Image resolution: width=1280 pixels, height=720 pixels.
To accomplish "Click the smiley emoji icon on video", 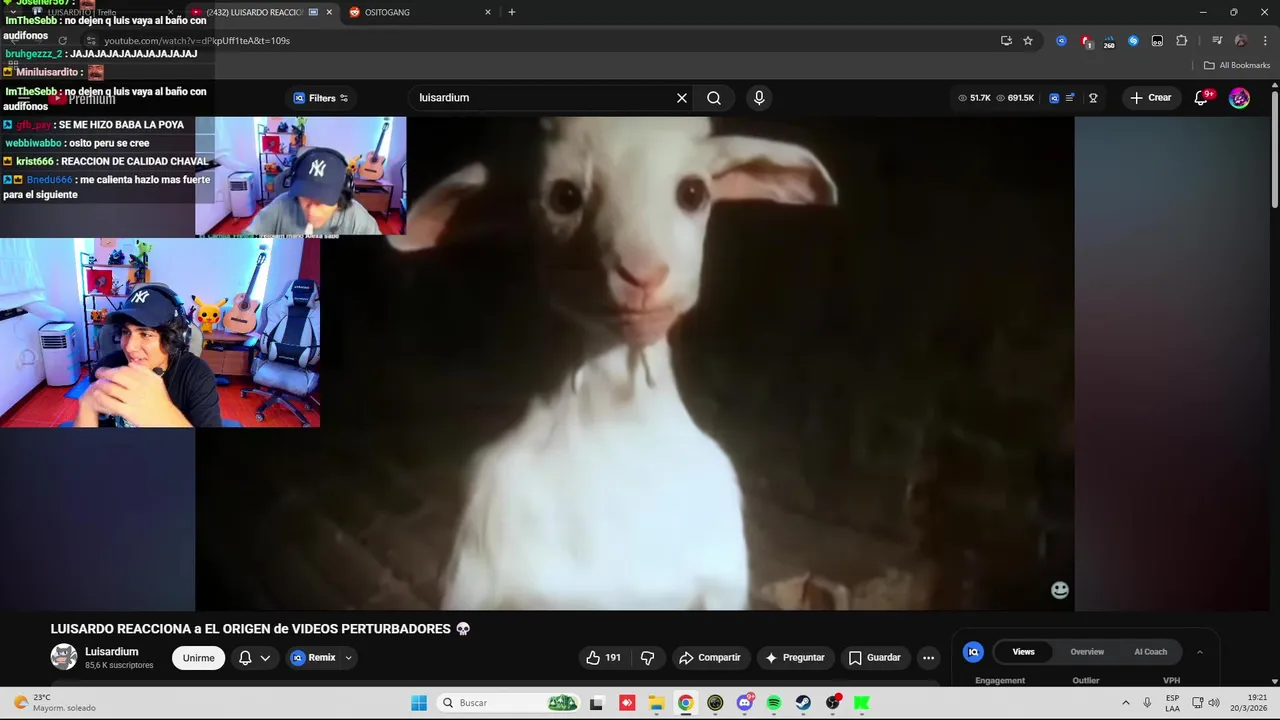I will tap(1060, 590).
